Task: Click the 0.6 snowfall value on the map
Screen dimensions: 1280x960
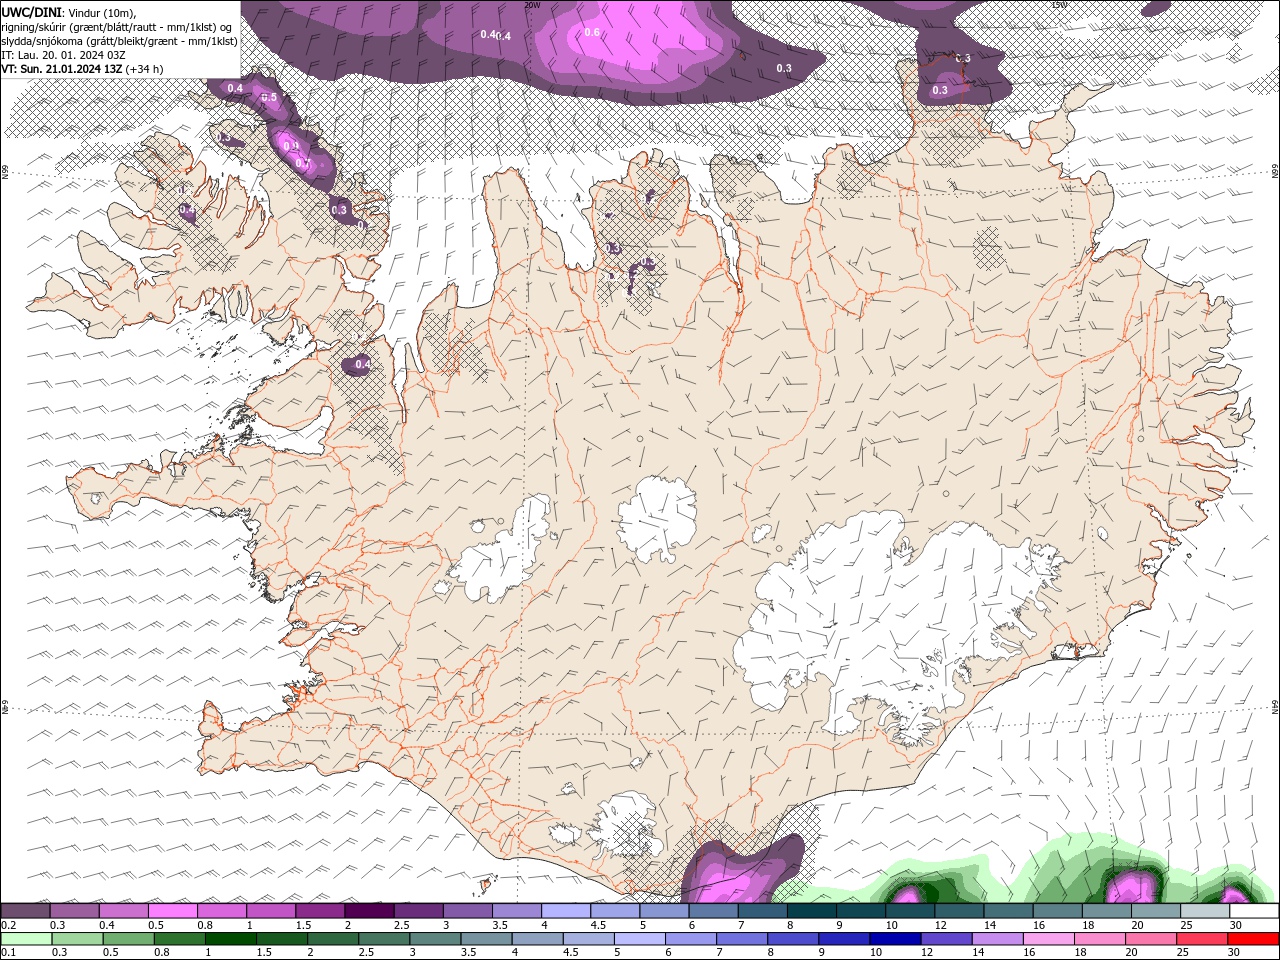Action: point(592,32)
